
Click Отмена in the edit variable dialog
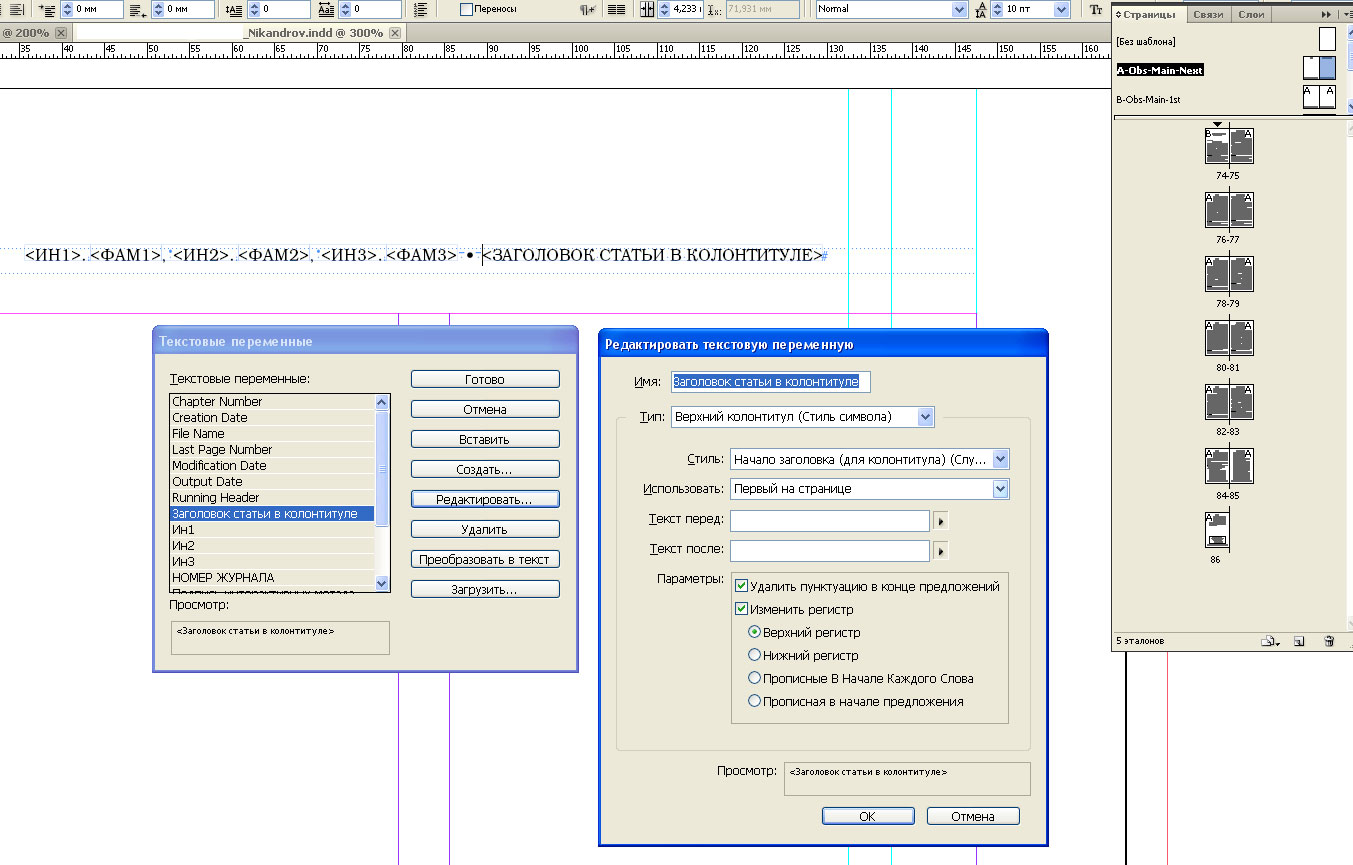point(973,817)
